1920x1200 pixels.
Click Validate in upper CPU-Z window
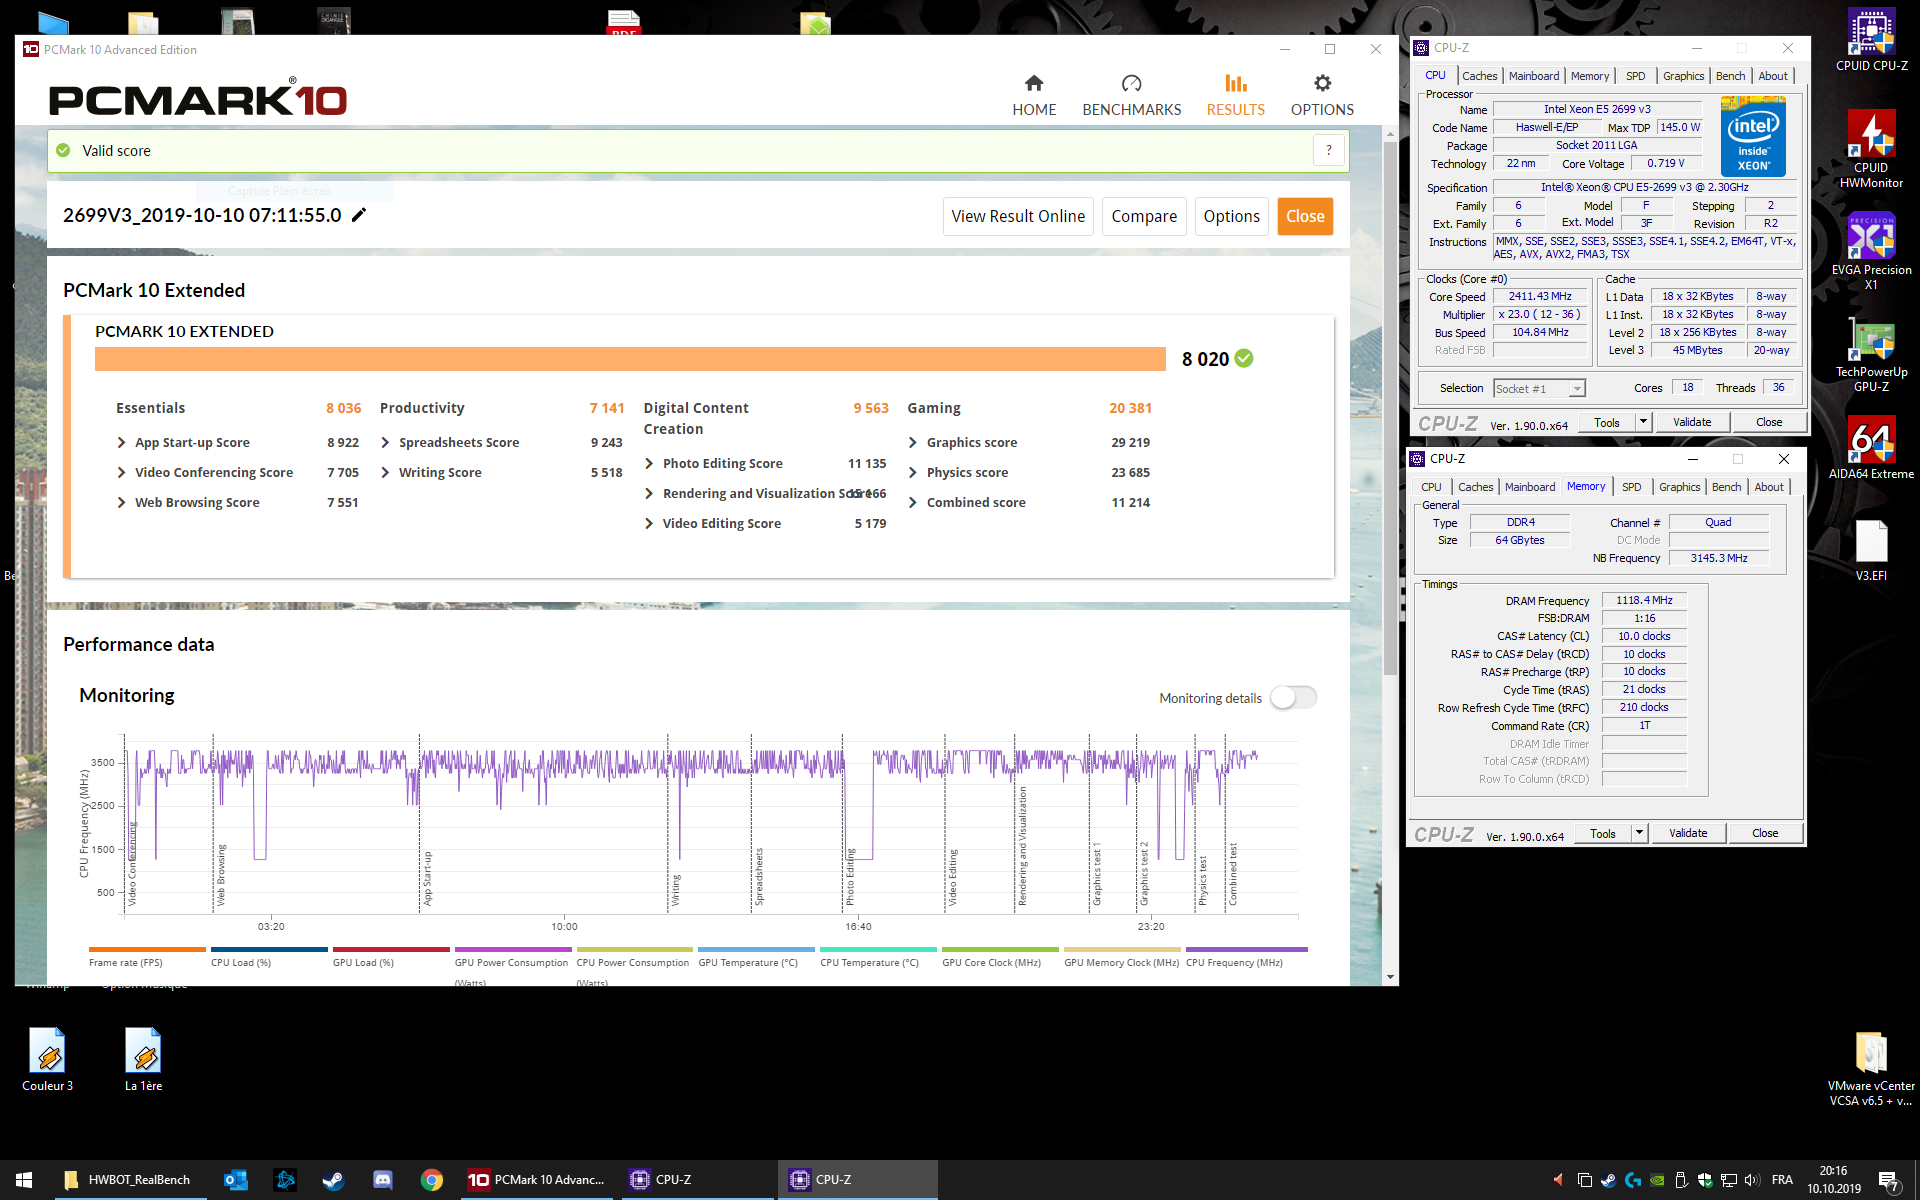click(x=1692, y=422)
